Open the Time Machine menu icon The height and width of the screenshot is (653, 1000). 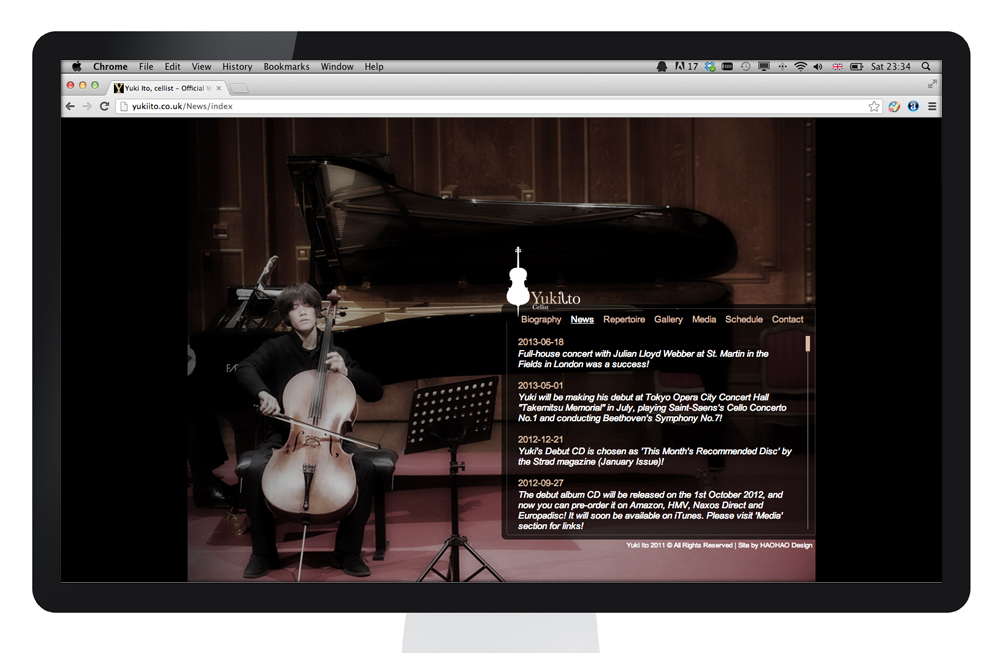(x=746, y=66)
